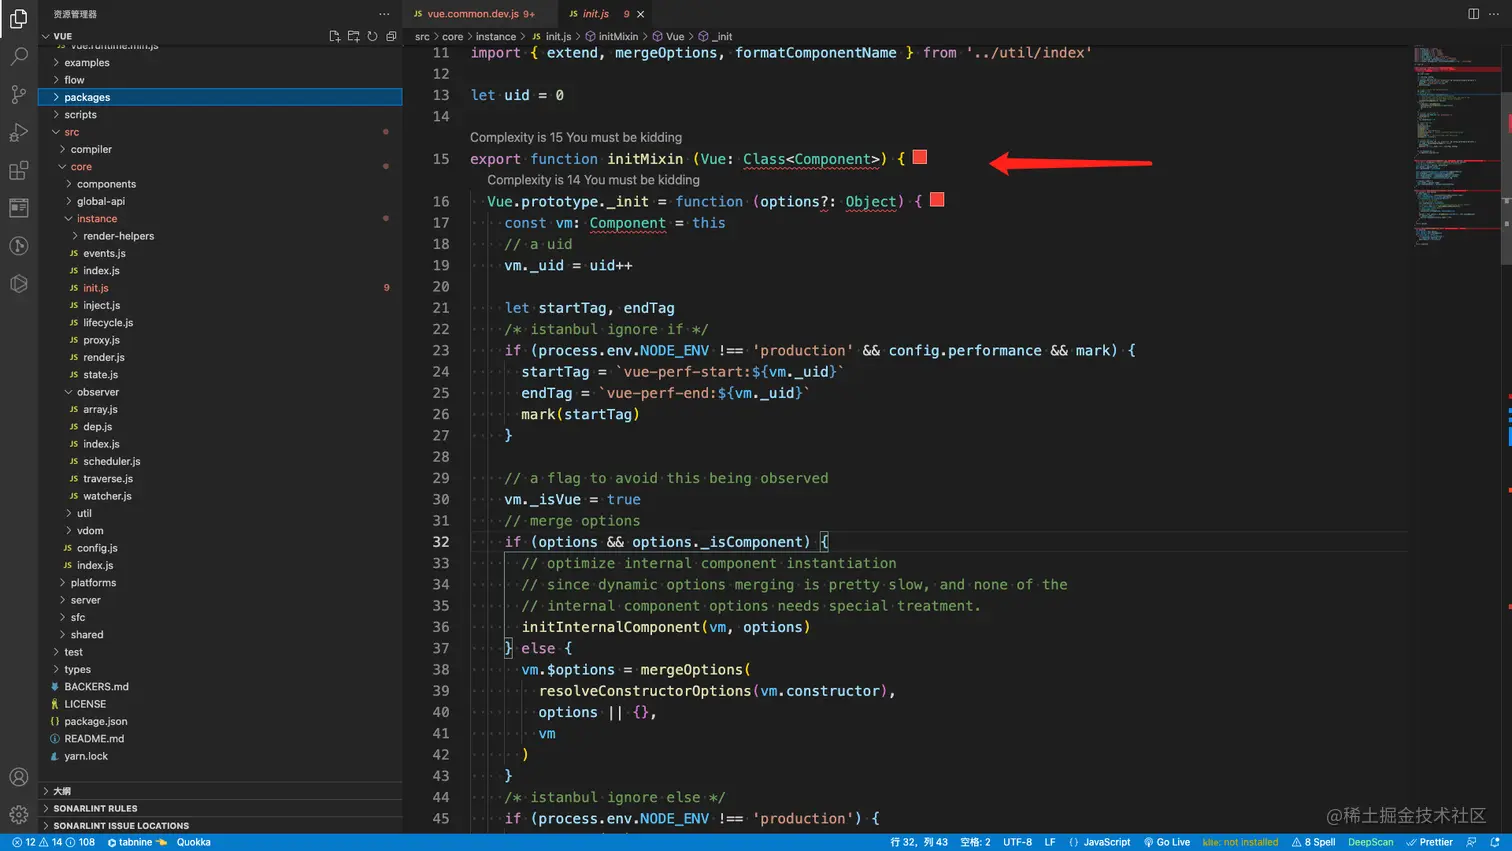Viewport: 1512px width, 851px height.
Task: Open the Extensions view
Action: (18, 170)
